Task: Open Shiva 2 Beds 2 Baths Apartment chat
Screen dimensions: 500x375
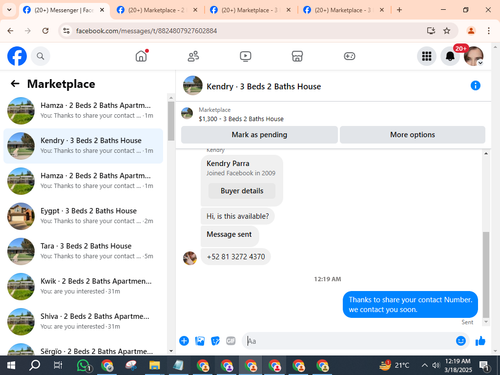Action: tap(83, 321)
